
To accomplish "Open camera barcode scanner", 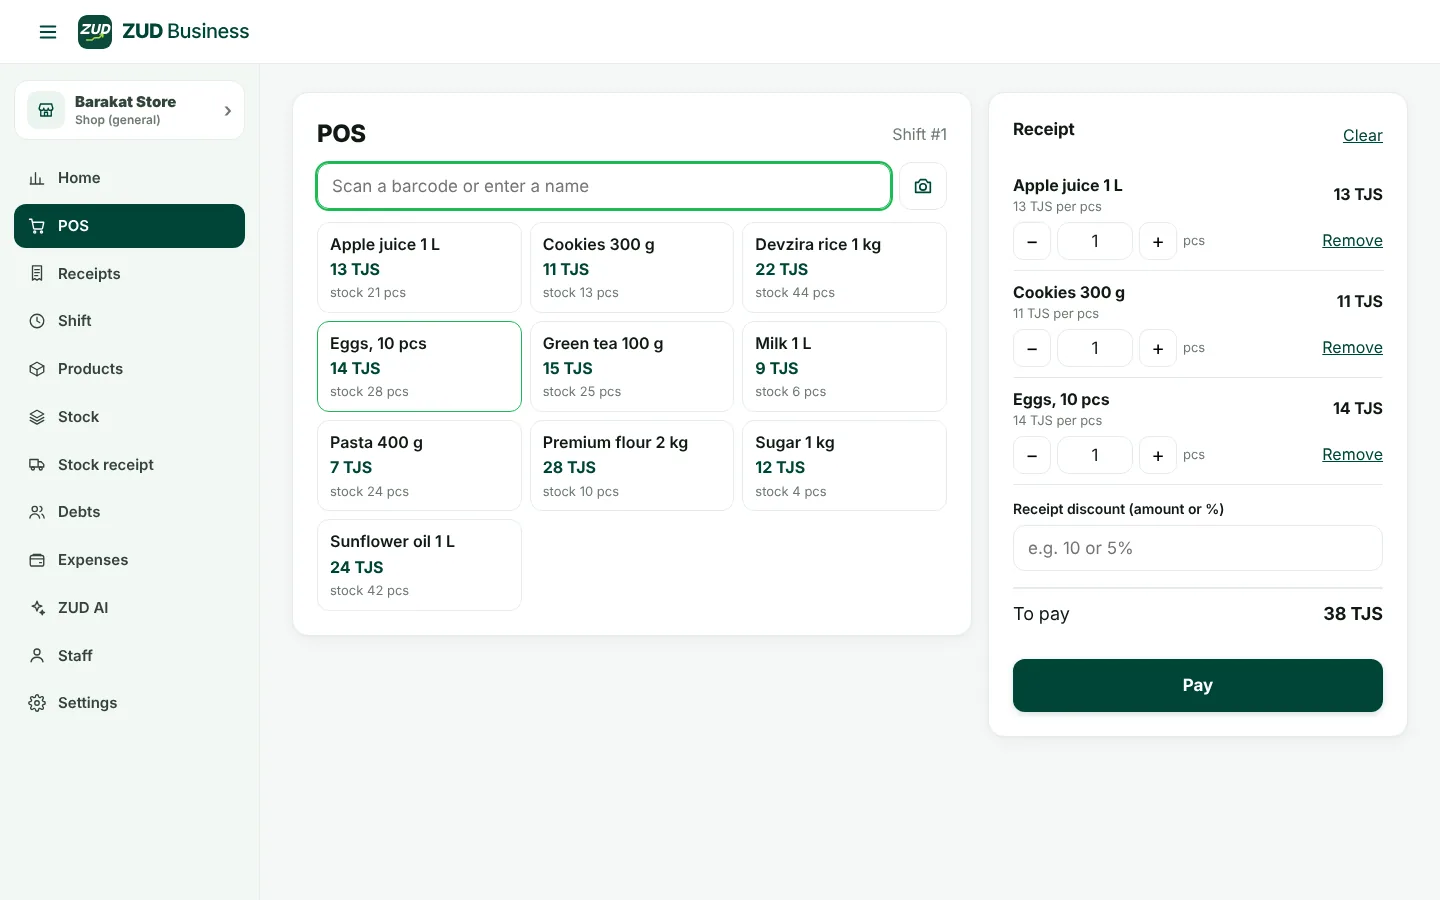I will point(923,186).
